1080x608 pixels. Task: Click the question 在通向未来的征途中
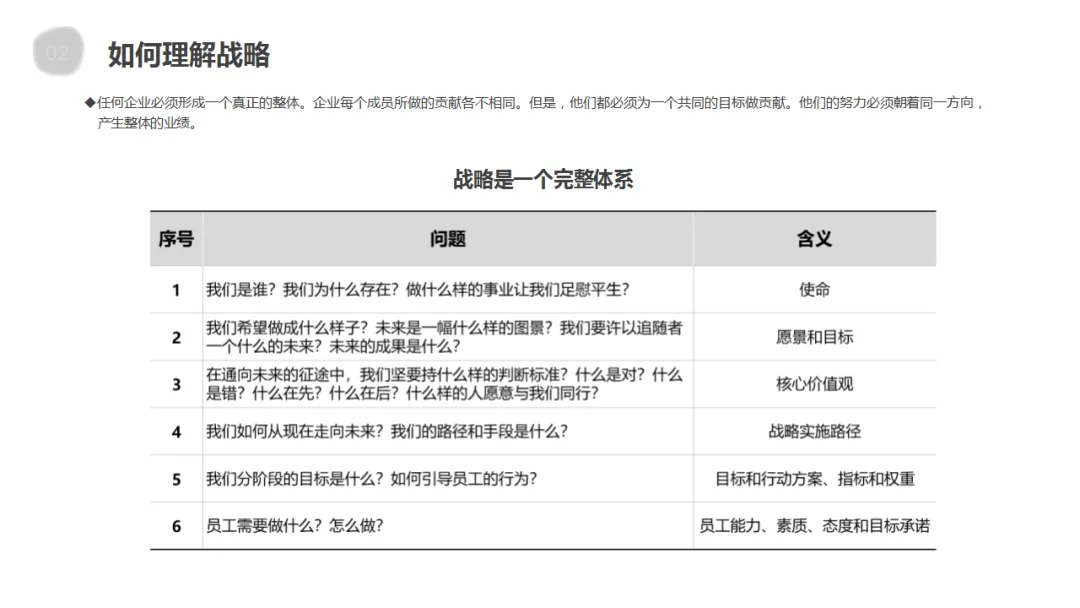(444, 384)
